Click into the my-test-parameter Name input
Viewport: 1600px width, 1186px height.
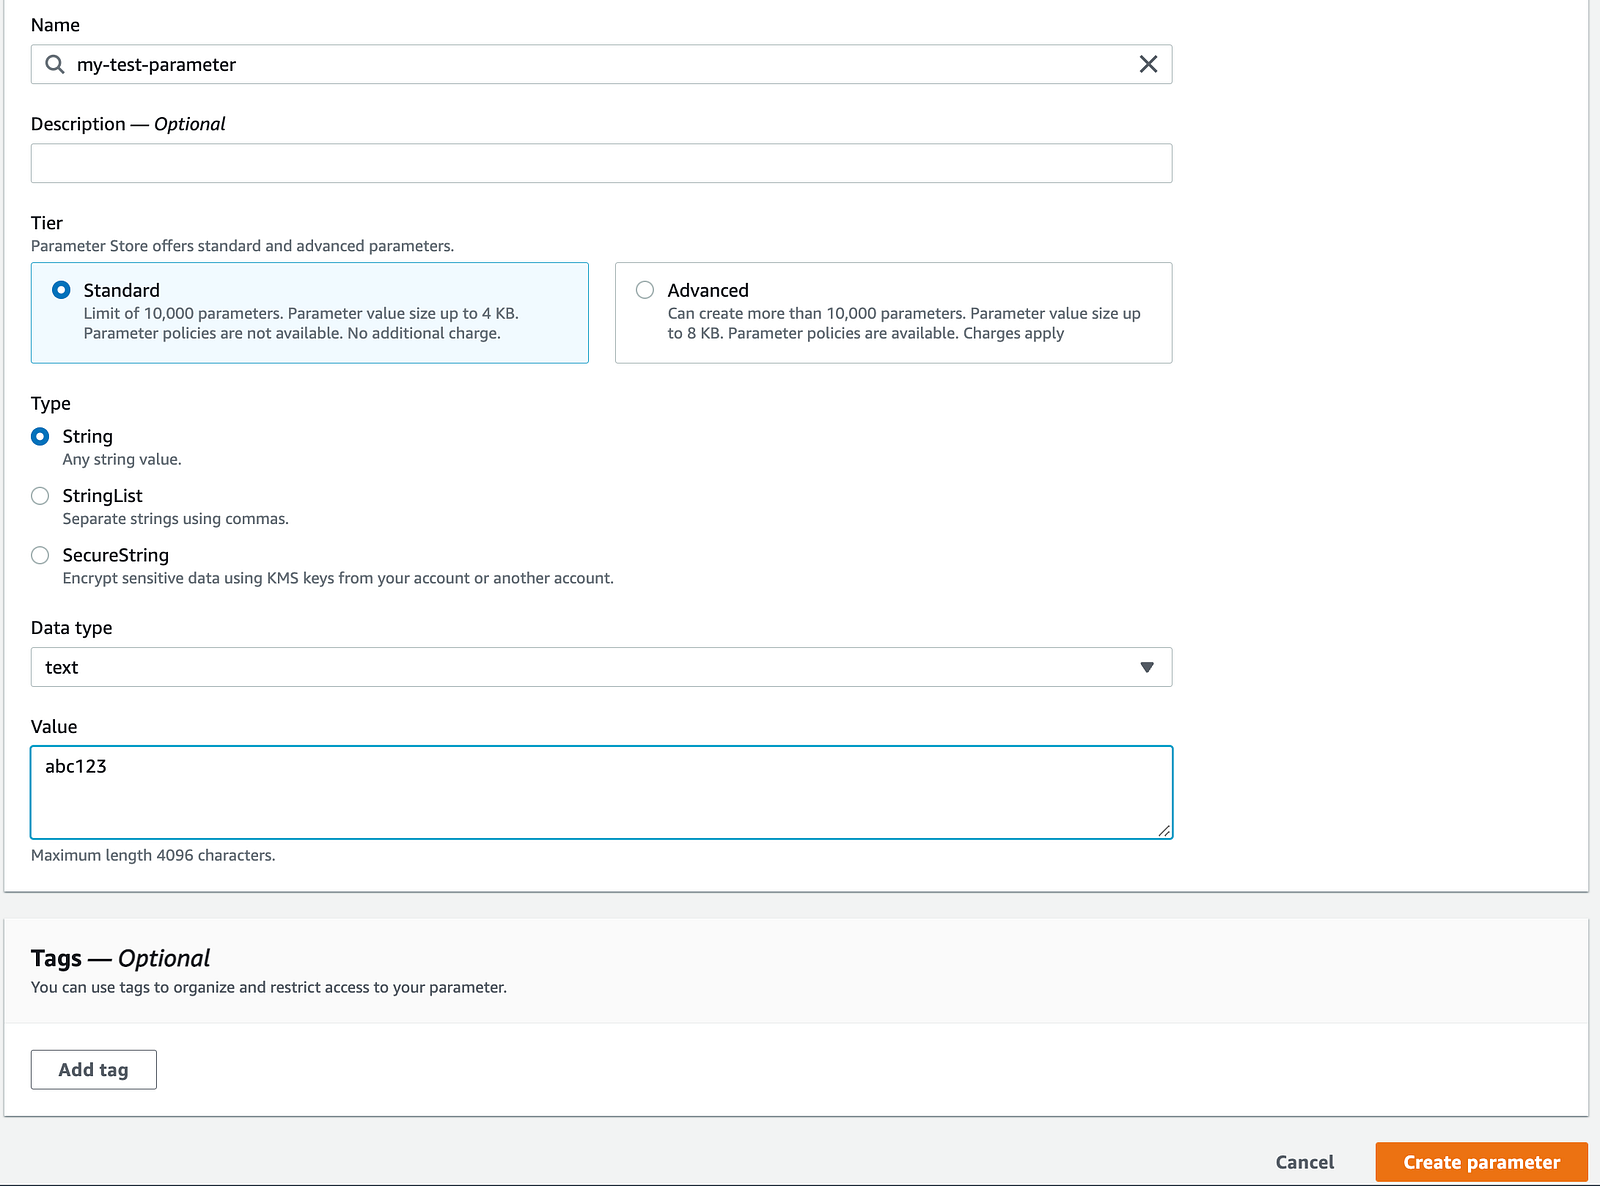pyautogui.click(x=601, y=64)
